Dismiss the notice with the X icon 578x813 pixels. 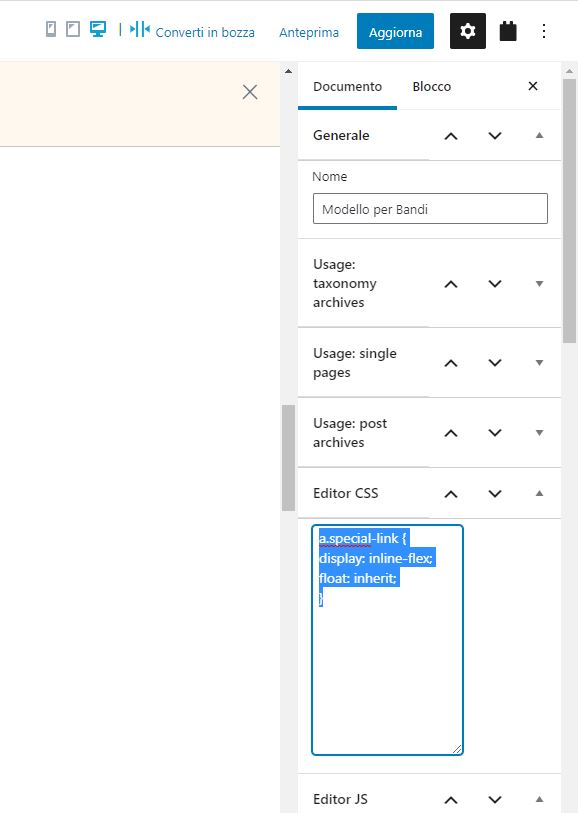pyautogui.click(x=250, y=92)
